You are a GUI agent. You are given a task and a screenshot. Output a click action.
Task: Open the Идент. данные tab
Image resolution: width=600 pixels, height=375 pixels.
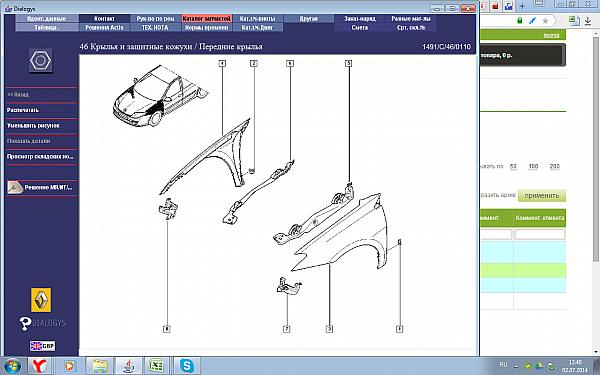coord(47,18)
